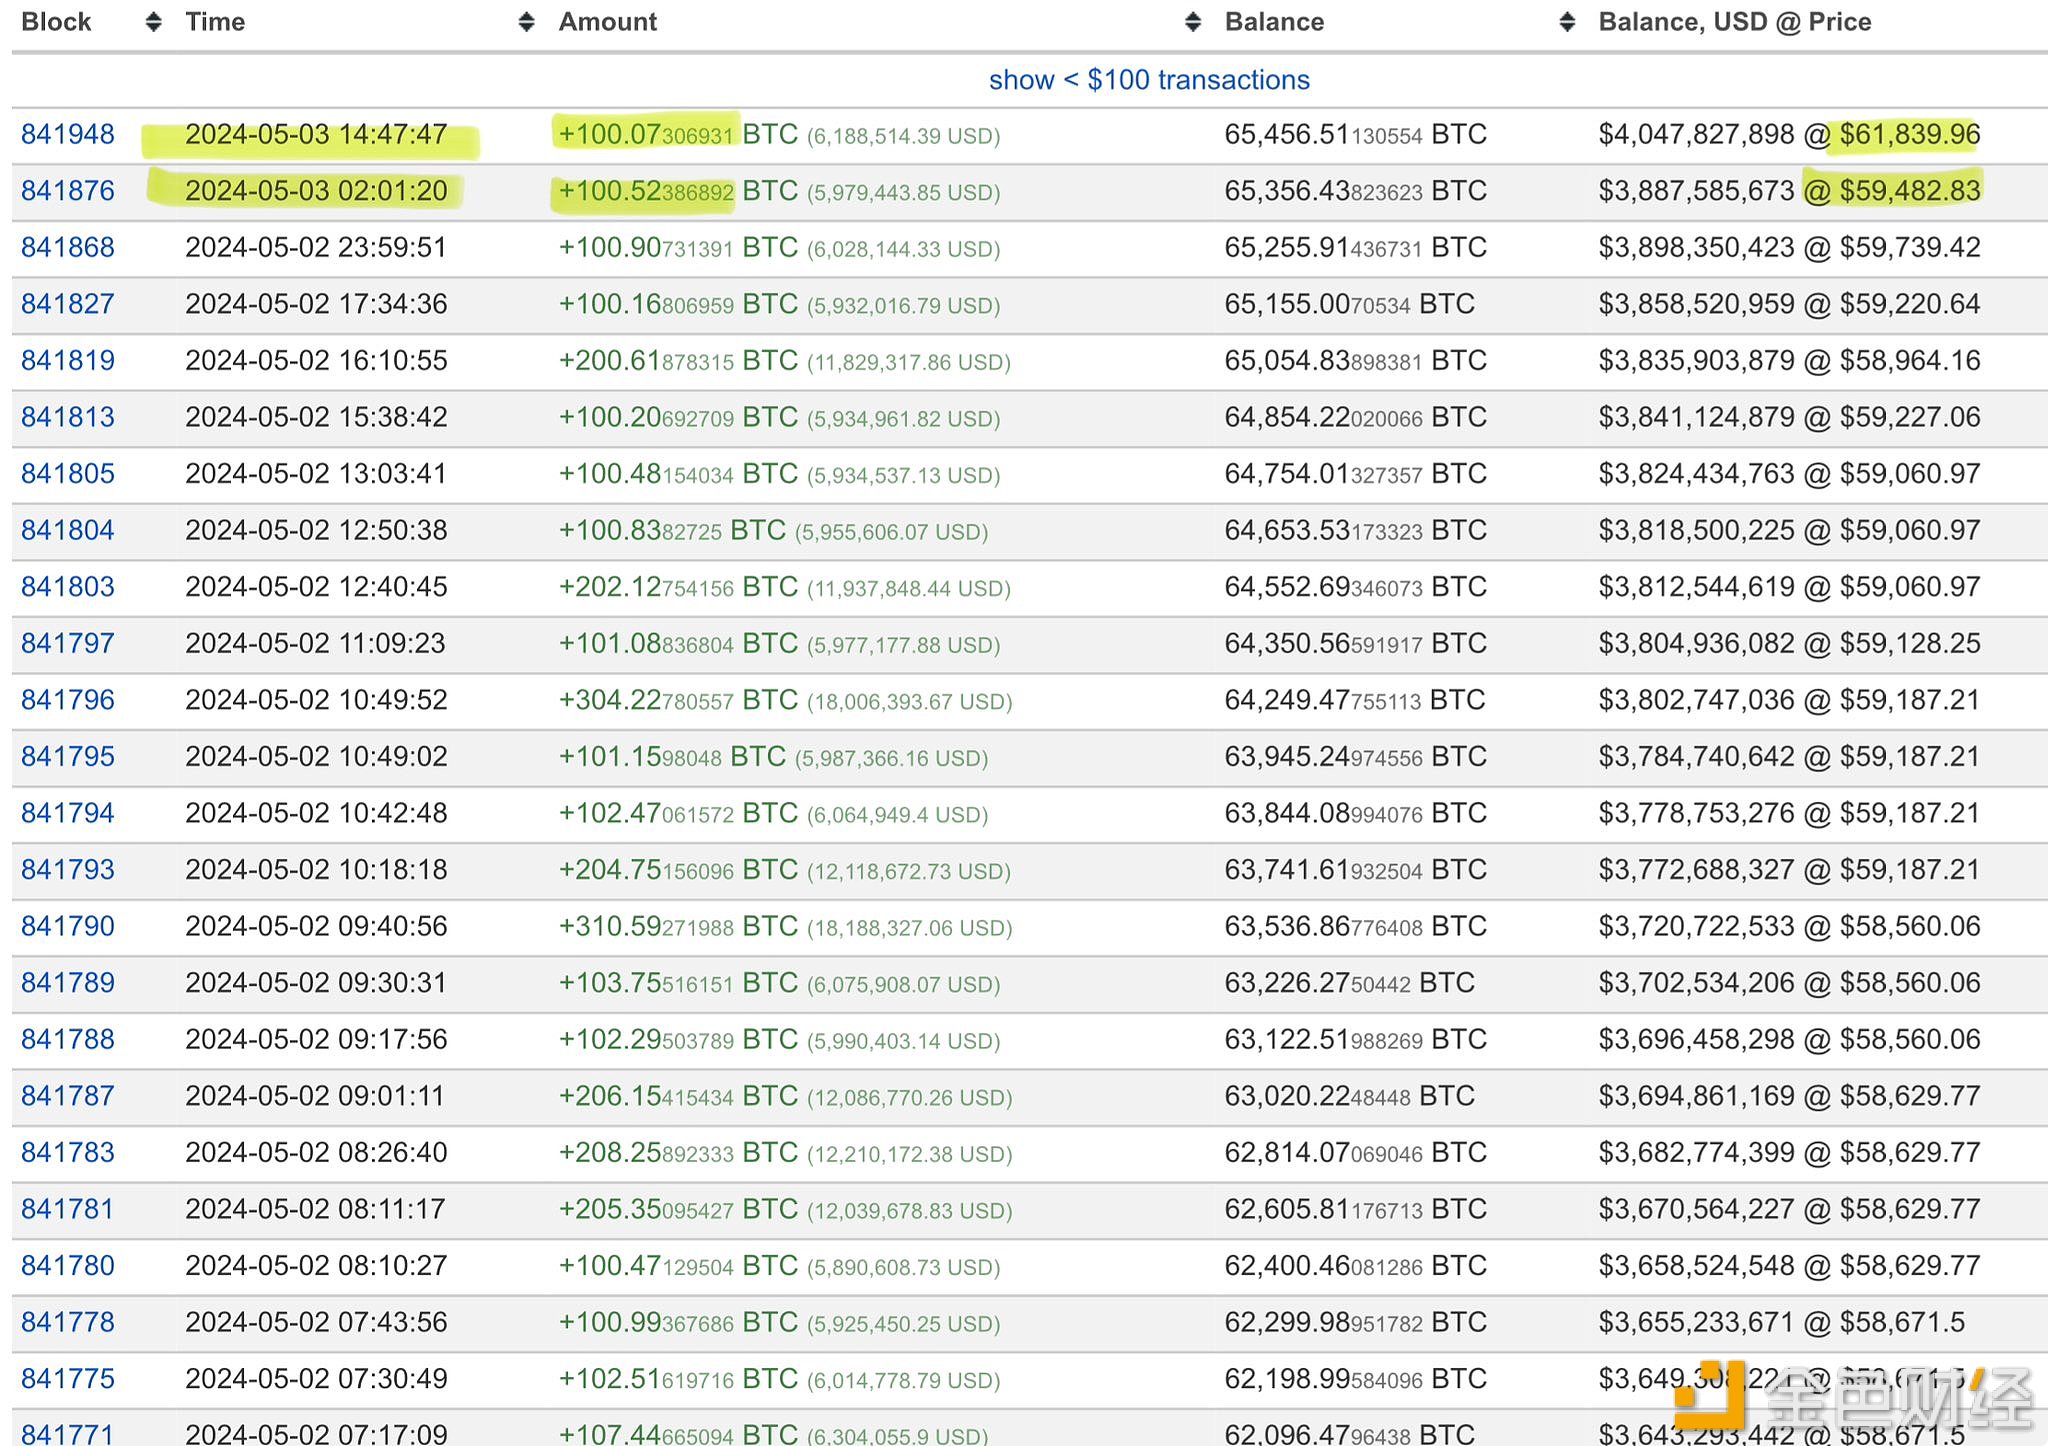The image size is (2048, 1446).
Task: Select amount +310.59271988 BTC
Action: [678, 926]
